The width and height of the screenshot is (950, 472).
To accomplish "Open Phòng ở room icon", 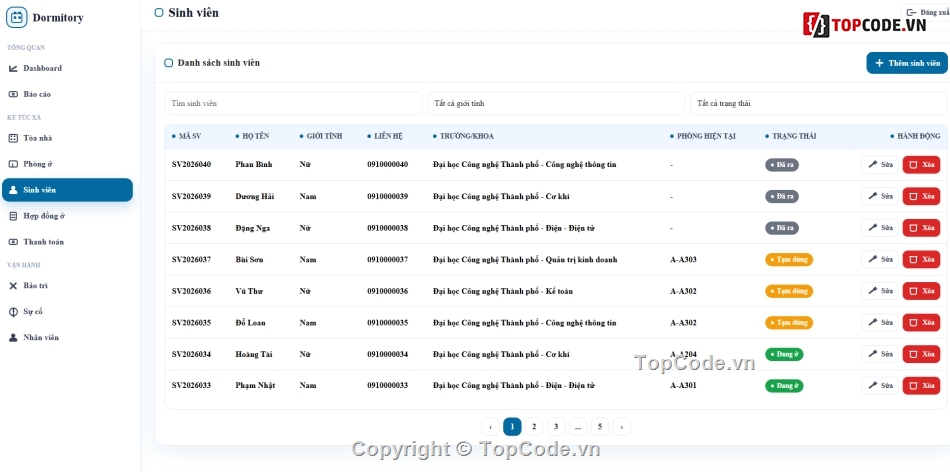I will tap(13, 164).
